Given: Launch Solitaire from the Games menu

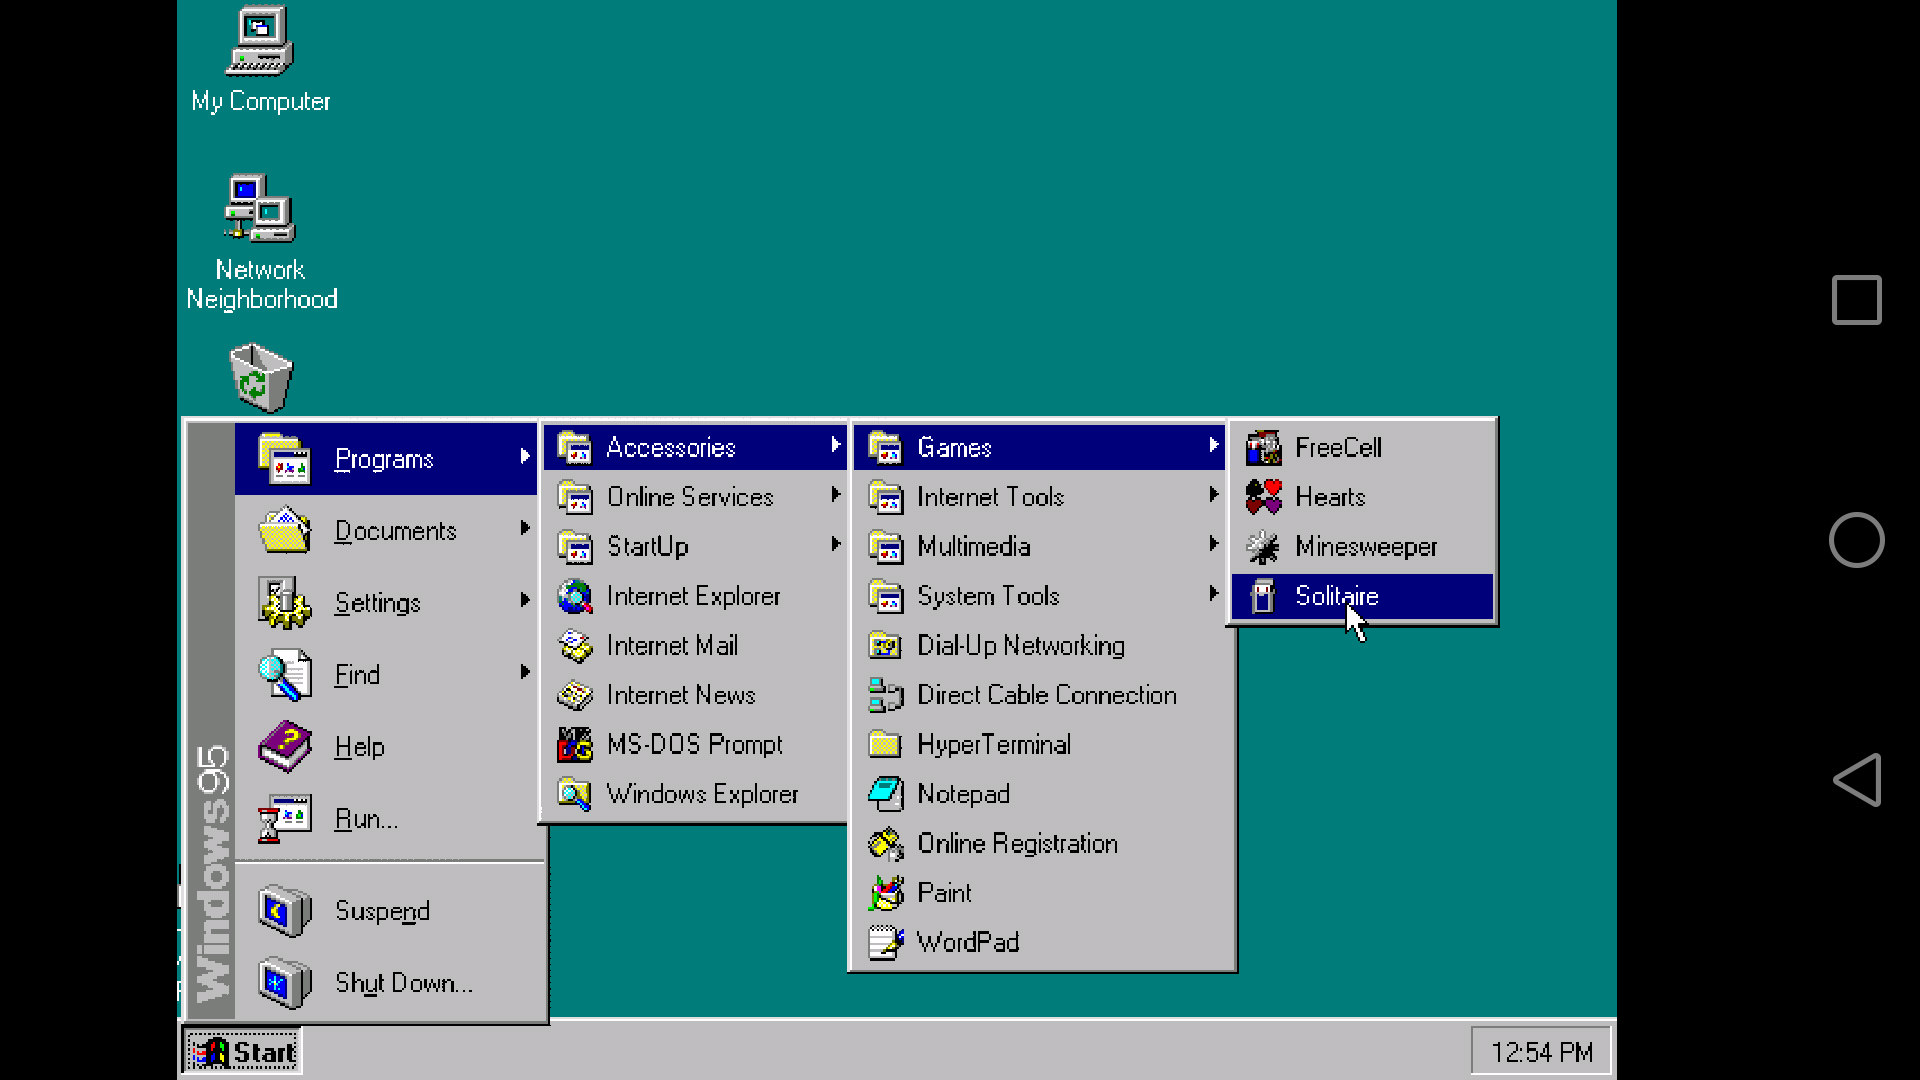Looking at the screenshot, I should pyautogui.click(x=1339, y=596).
